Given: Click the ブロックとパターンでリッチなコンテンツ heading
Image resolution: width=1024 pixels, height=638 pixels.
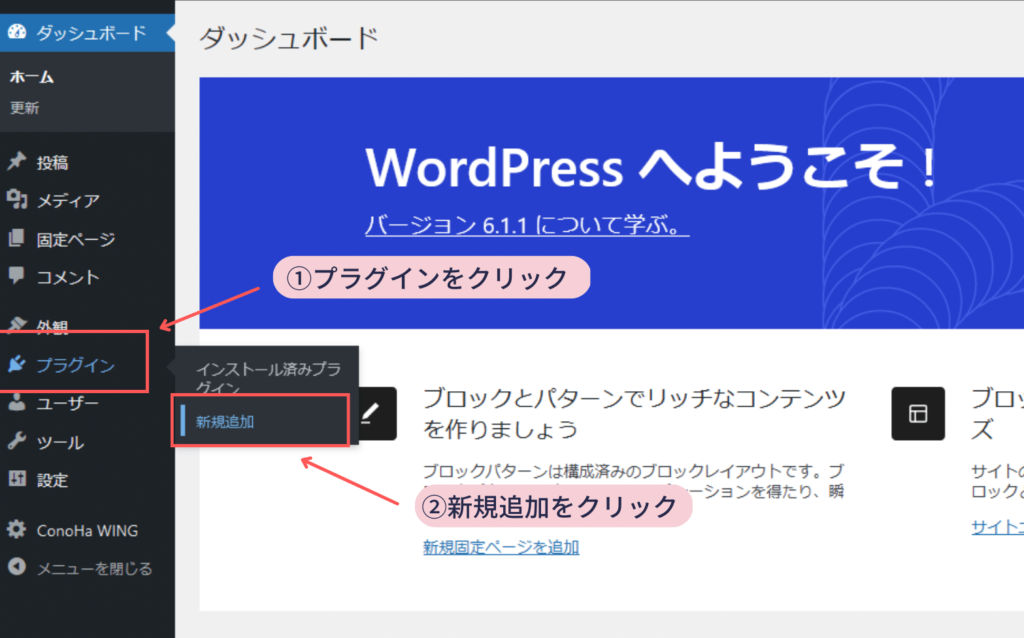Looking at the screenshot, I should coord(634,413).
